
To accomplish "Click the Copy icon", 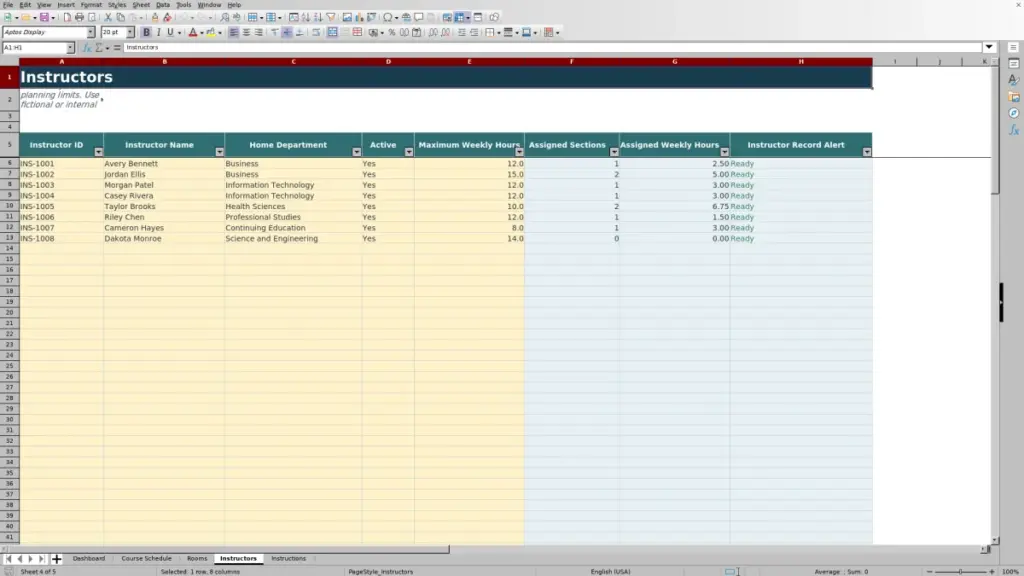I will click(120, 17).
